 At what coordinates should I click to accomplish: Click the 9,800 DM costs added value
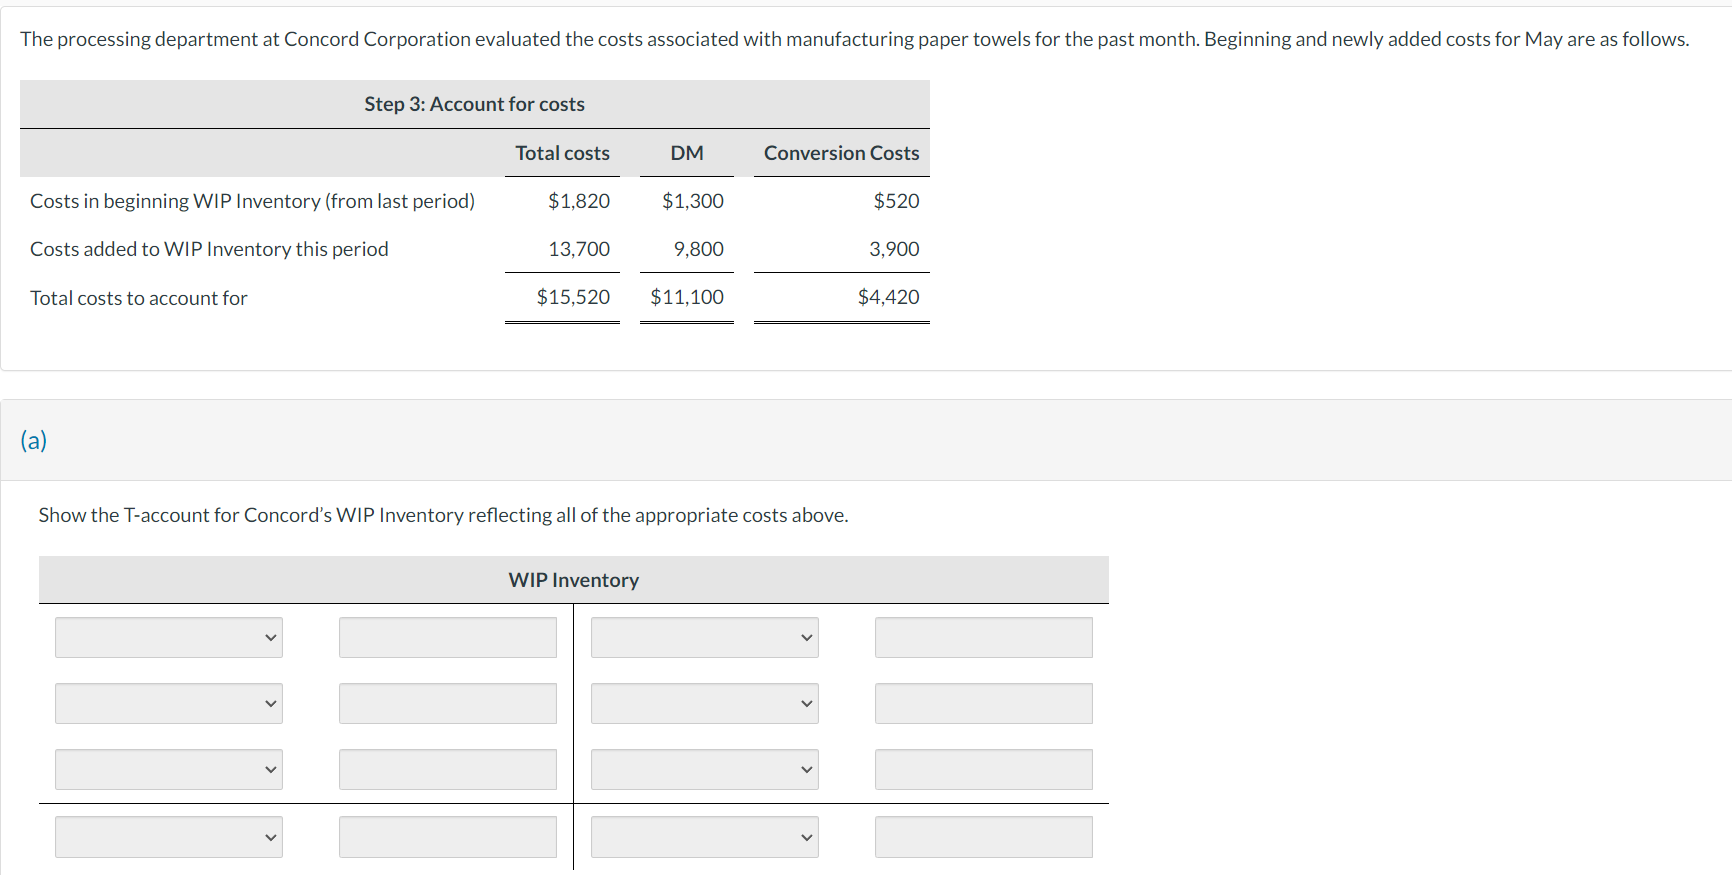point(699,249)
